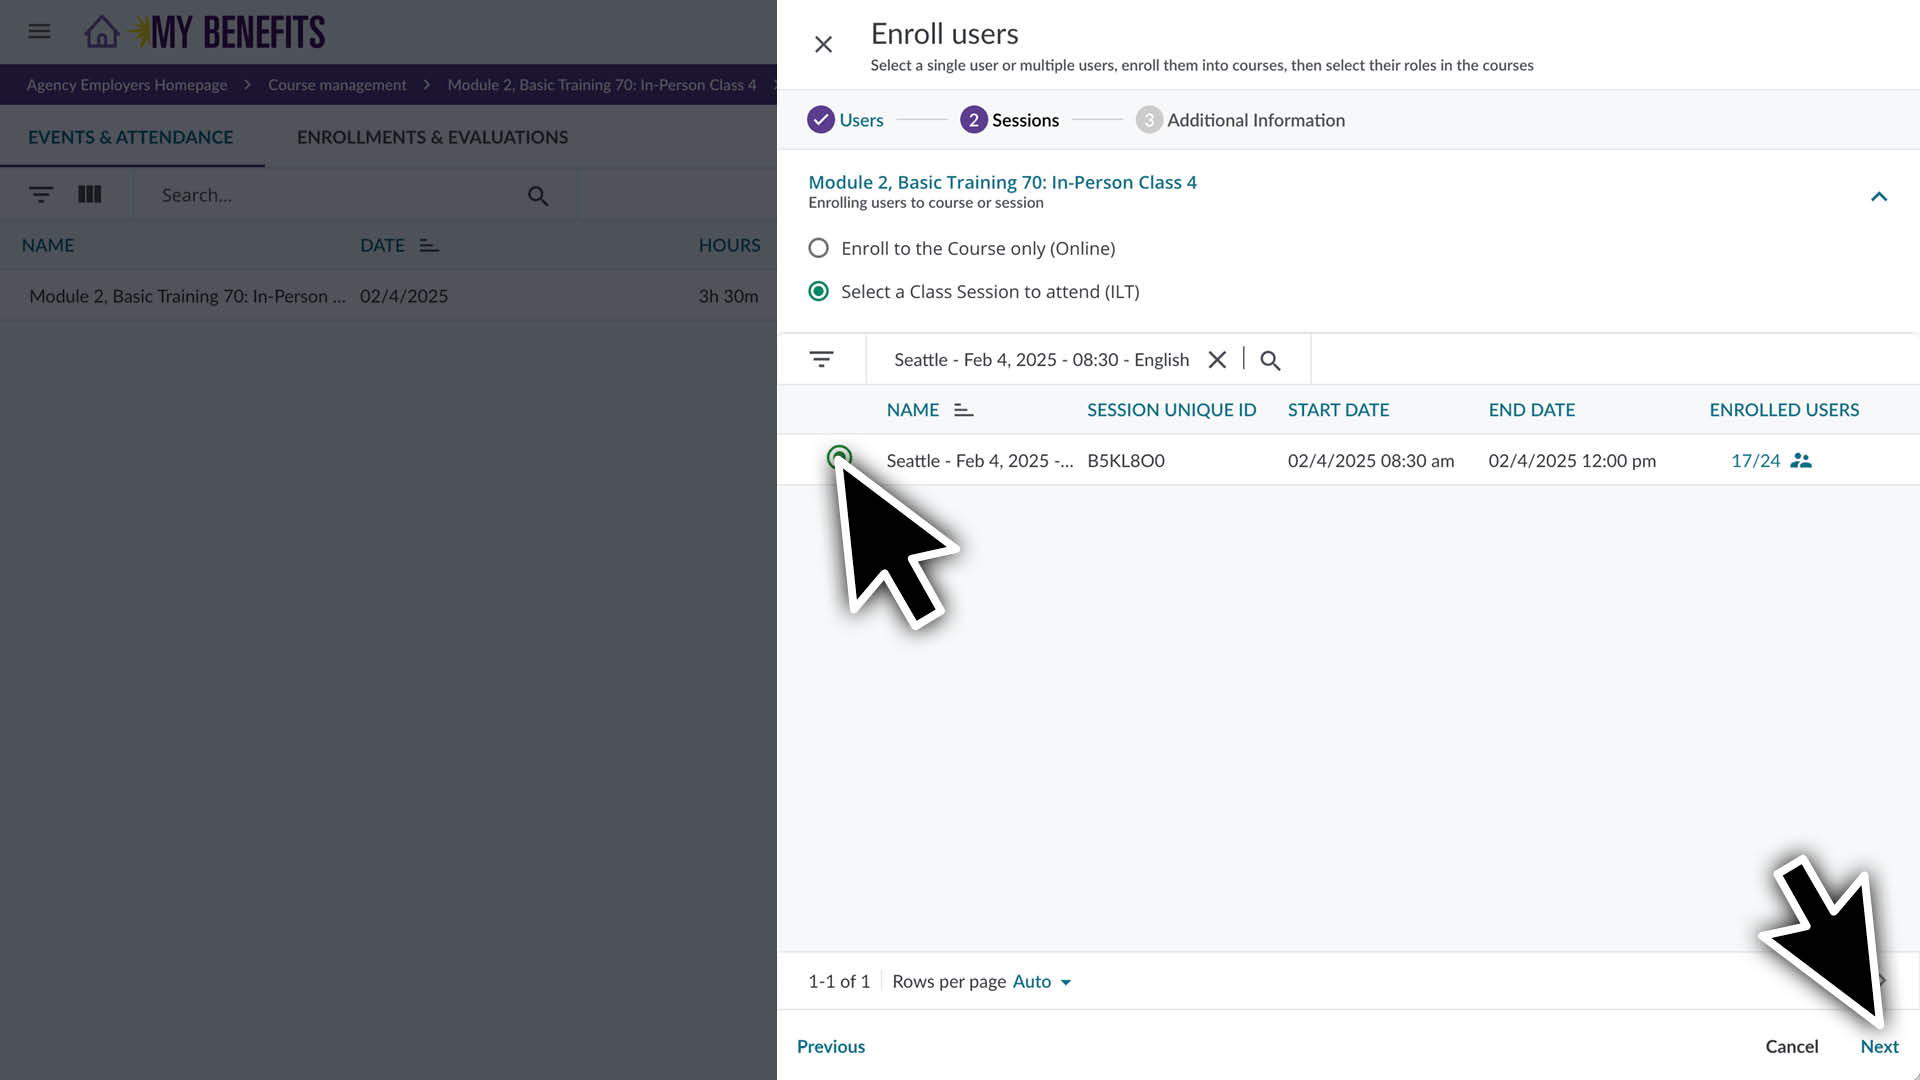Click the Previous button
The height and width of the screenshot is (1080, 1920).
tap(831, 1046)
